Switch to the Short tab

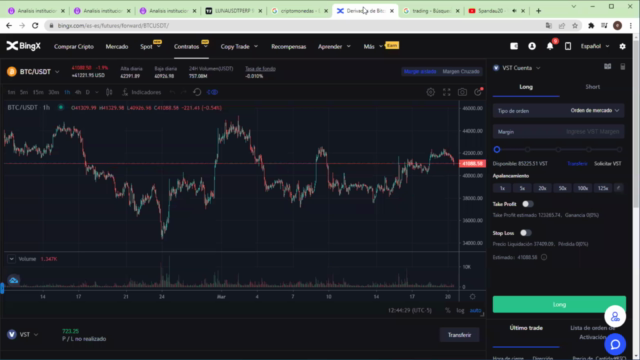coord(592,87)
